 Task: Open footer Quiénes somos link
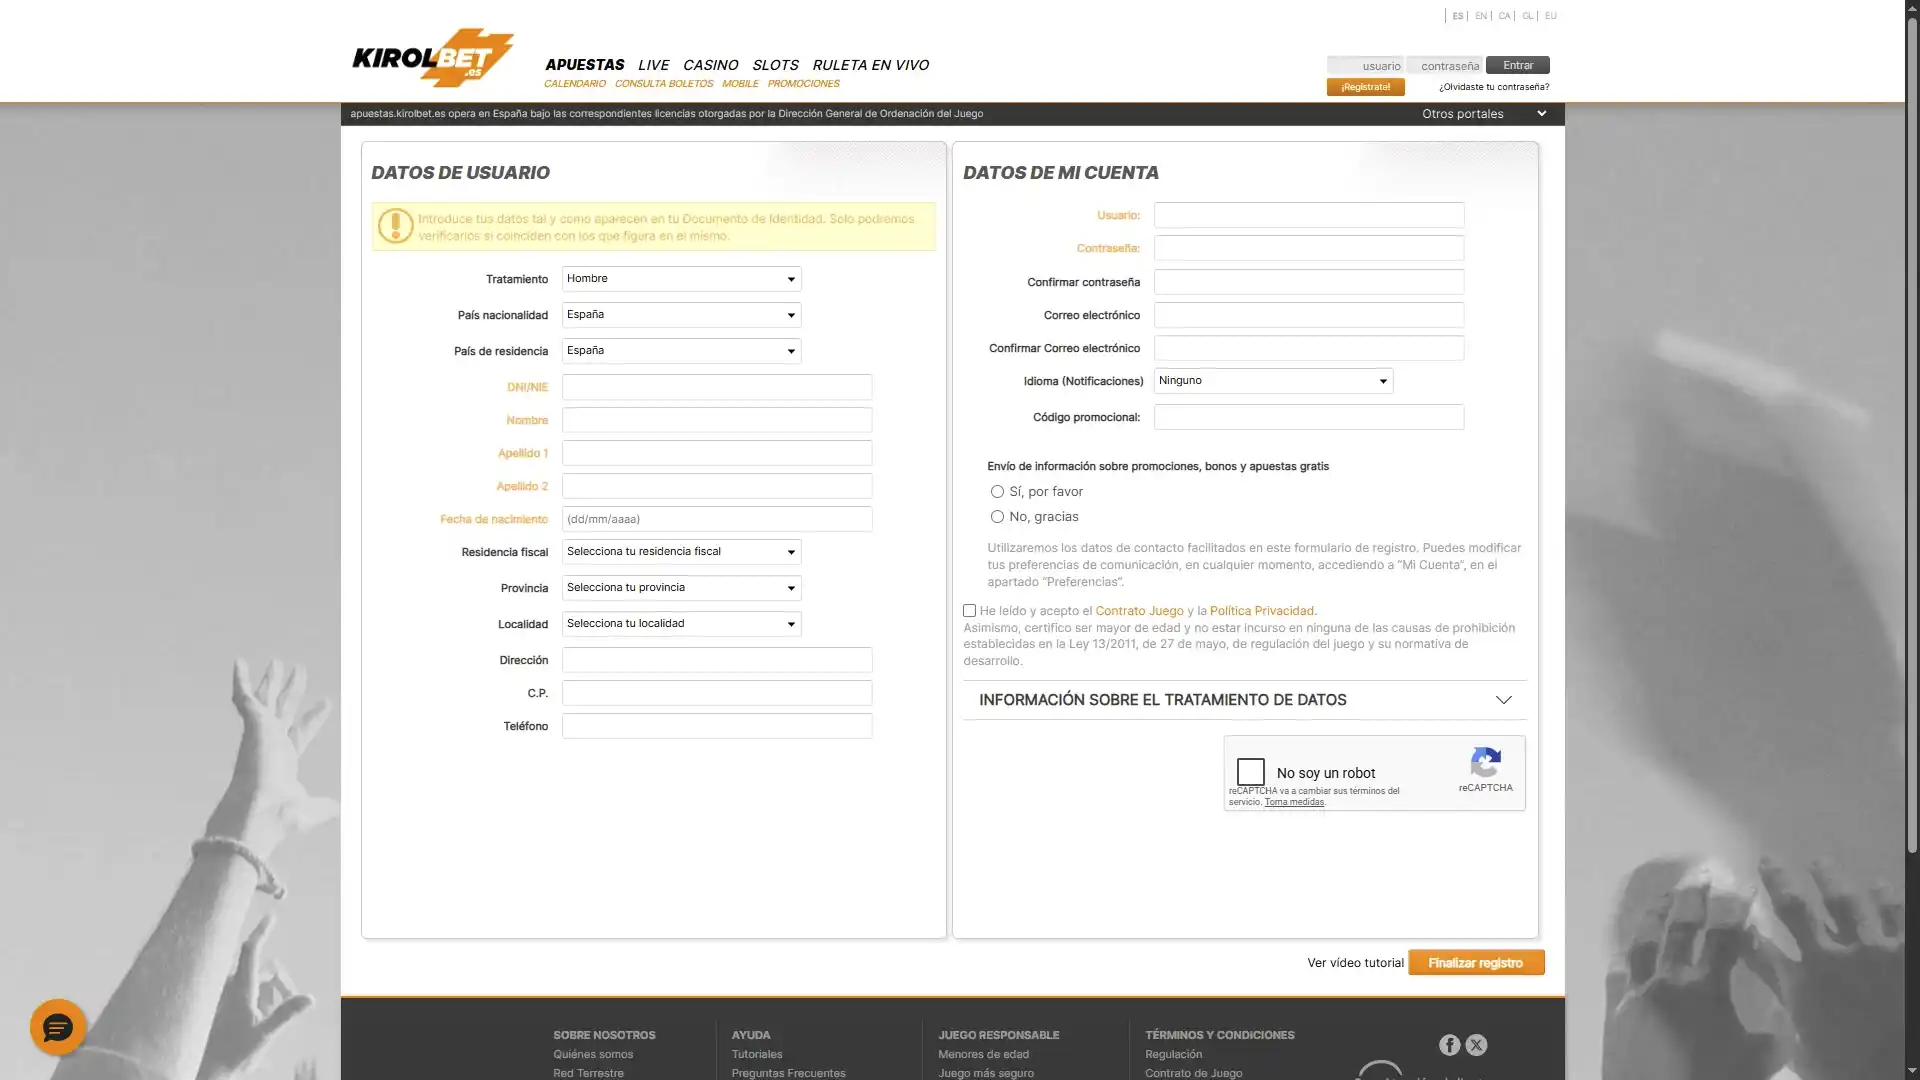click(x=593, y=1054)
